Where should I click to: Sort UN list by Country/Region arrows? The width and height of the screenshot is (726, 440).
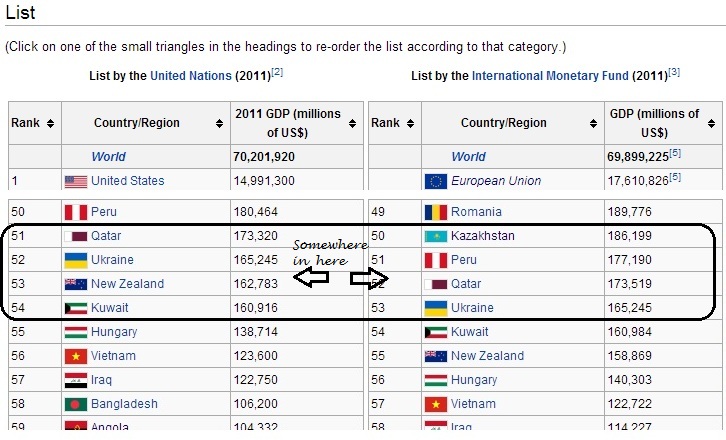coord(219,123)
